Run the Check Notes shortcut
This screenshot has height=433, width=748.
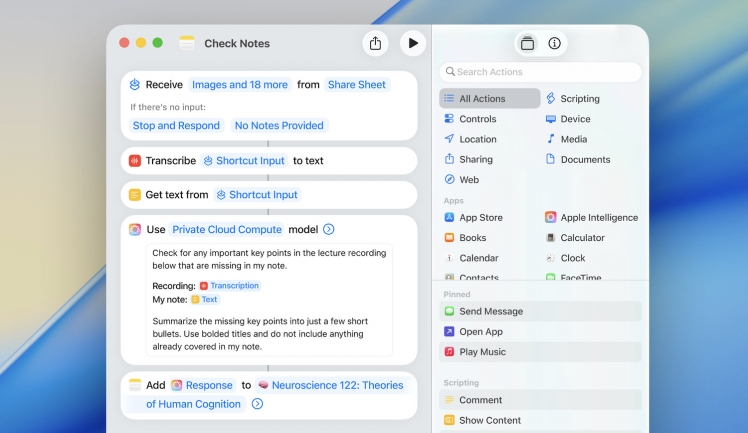[412, 43]
